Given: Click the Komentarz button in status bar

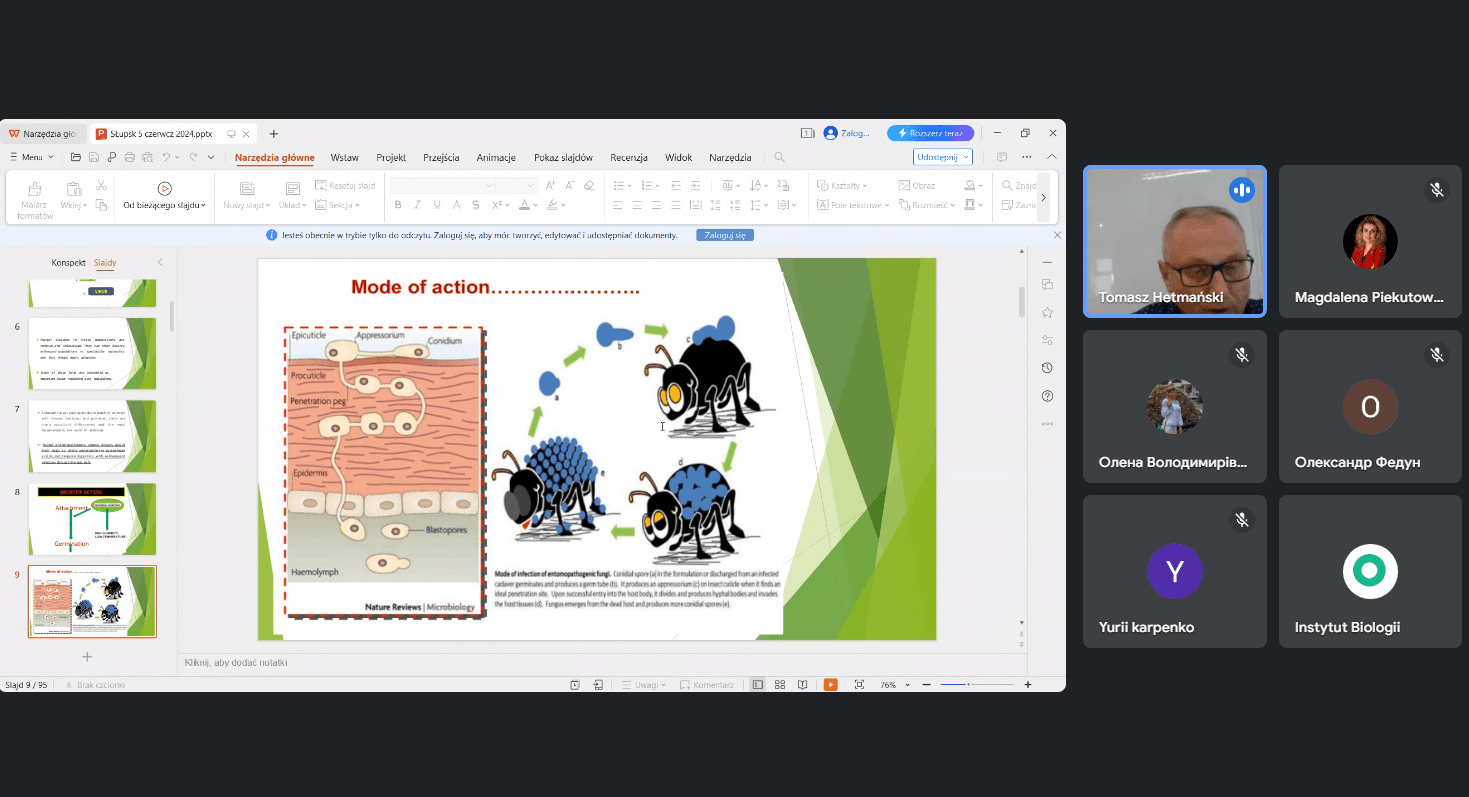Looking at the screenshot, I should (x=707, y=685).
